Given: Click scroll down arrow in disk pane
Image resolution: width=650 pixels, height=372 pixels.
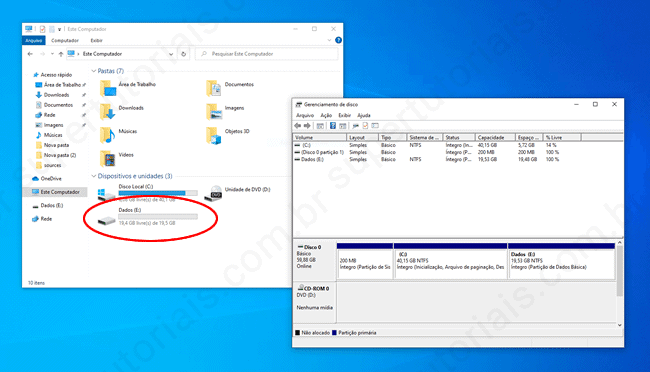Looking at the screenshot, I should [619, 325].
